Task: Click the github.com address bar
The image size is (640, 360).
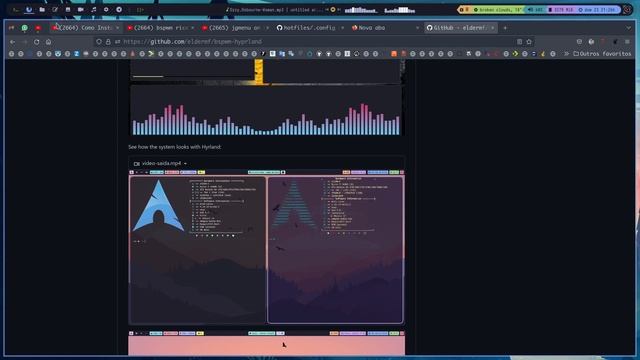Action: [x=314, y=42]
